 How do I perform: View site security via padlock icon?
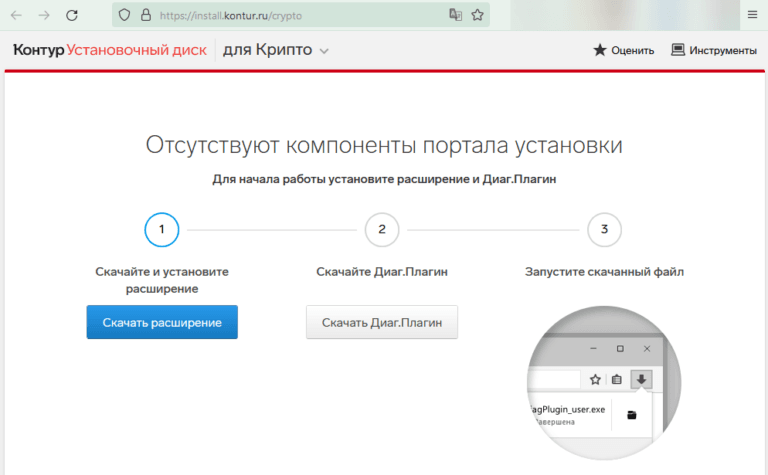pos(145,15)
